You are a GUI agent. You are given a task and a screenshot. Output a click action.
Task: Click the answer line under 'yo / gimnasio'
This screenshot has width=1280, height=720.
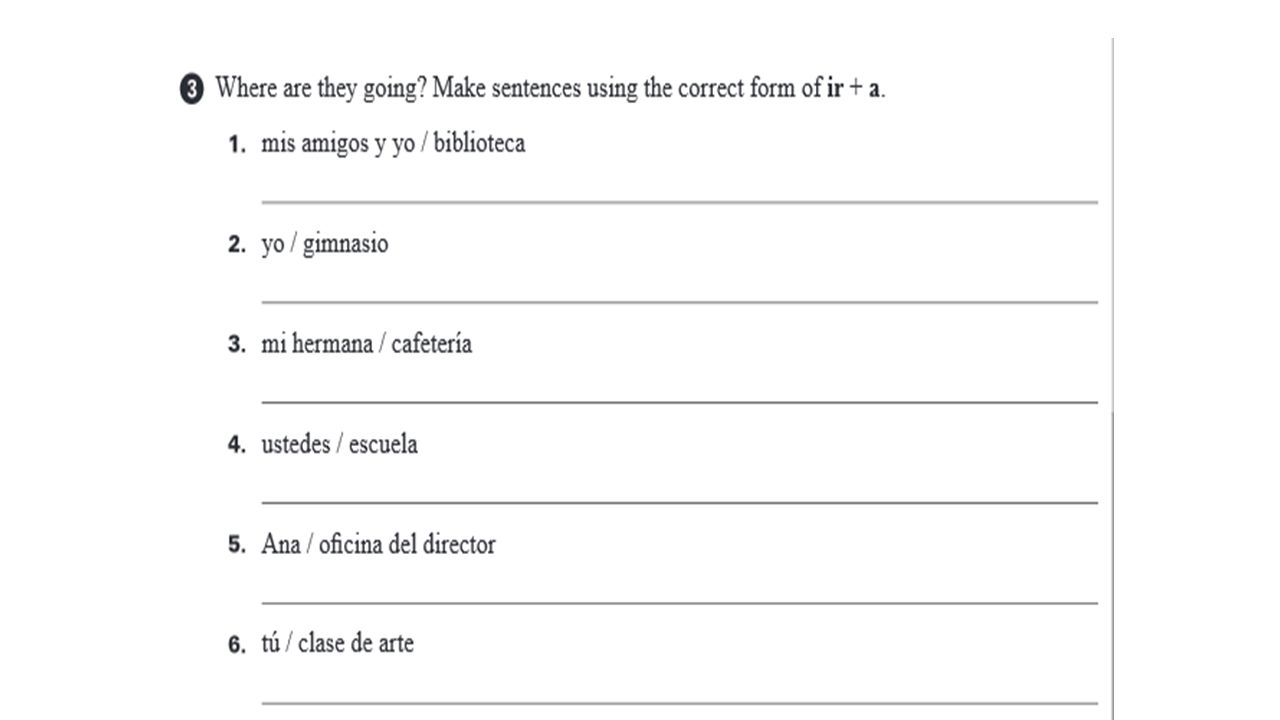point(679,302)
